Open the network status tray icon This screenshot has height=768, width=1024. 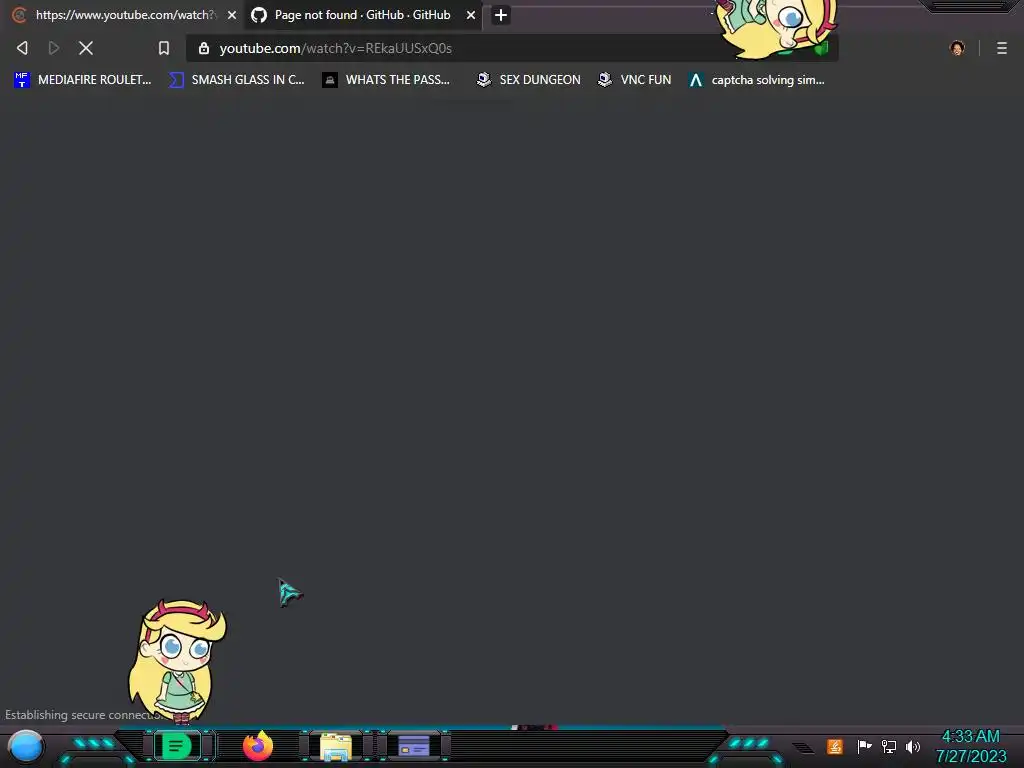tap(889, 746)
